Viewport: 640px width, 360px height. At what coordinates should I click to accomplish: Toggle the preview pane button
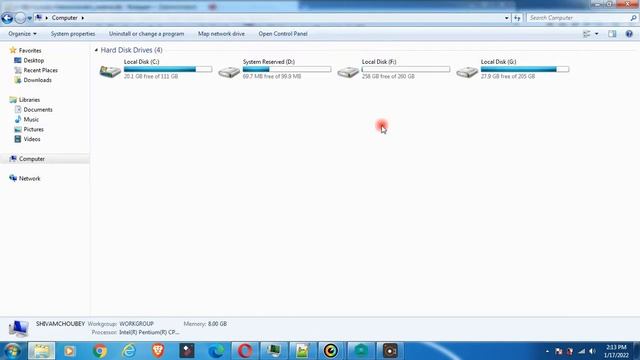tap(612, 34)
